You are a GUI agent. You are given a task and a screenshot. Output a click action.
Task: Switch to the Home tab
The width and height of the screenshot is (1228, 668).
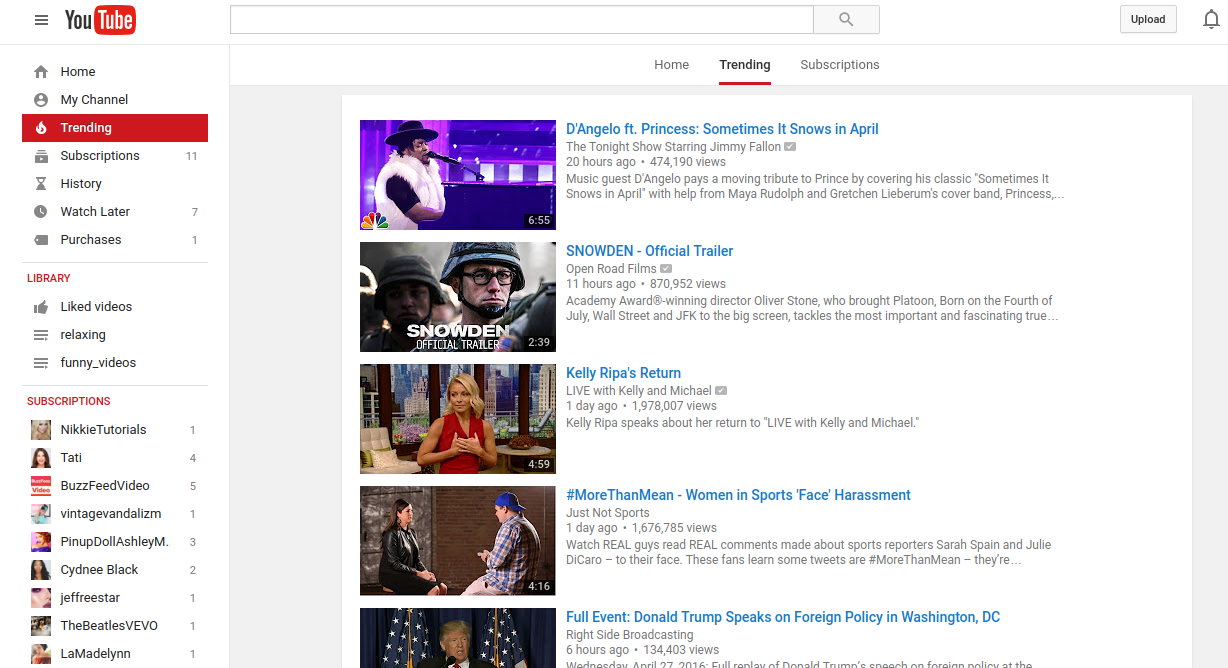coord(671,65)
